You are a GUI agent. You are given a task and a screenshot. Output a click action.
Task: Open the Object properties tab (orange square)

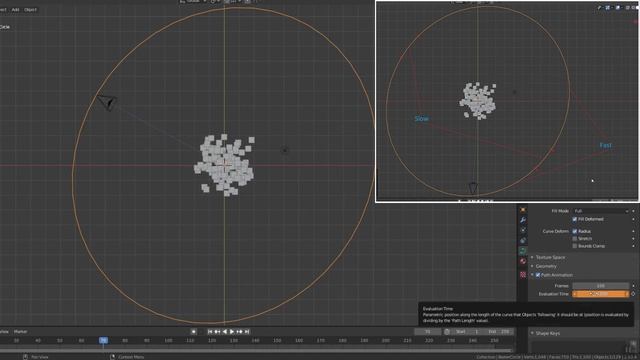point(523,210)
